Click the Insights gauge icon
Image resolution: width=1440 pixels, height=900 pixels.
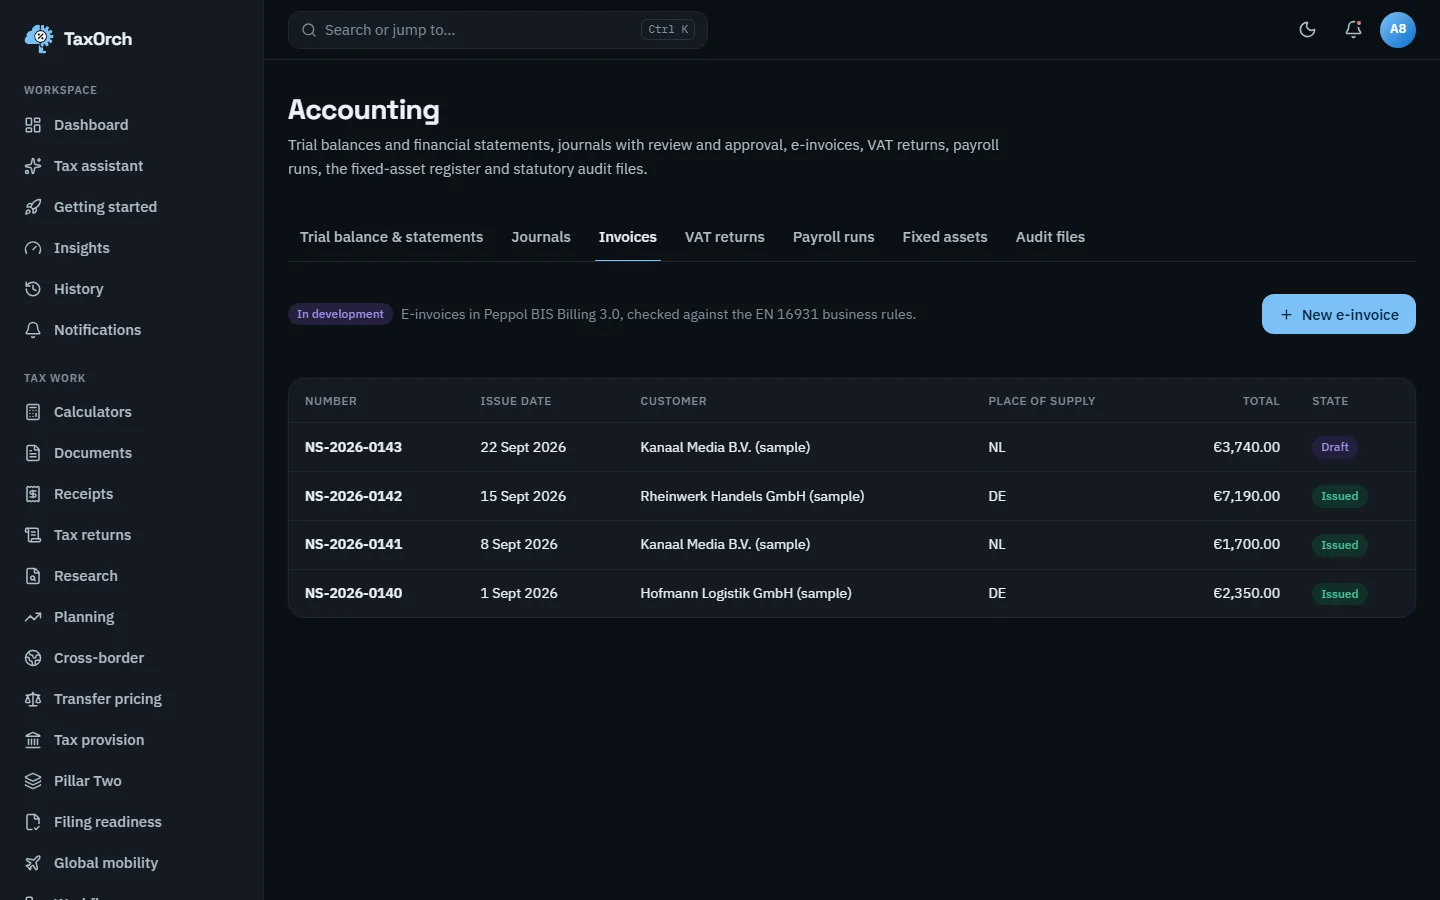33,248
